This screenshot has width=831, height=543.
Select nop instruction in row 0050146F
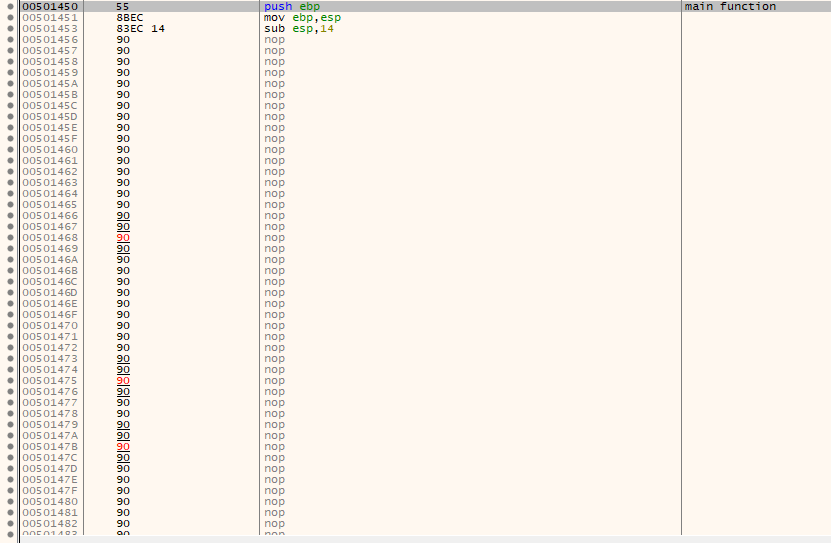[x=275, y=315]
